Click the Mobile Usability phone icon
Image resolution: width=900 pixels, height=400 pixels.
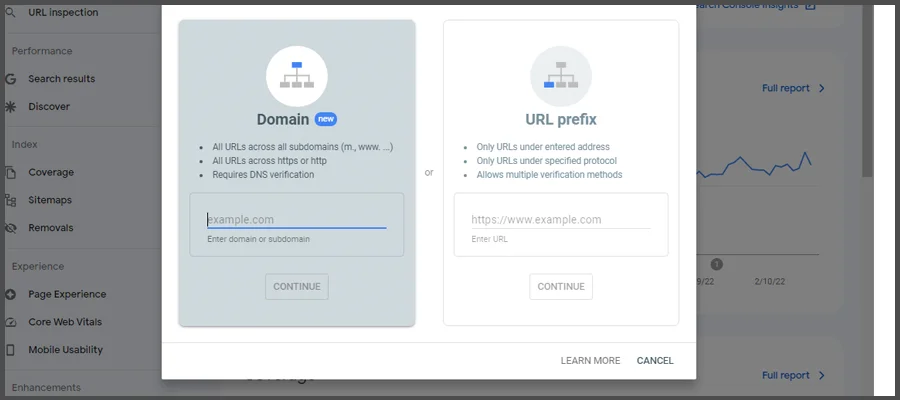(11, 350)
